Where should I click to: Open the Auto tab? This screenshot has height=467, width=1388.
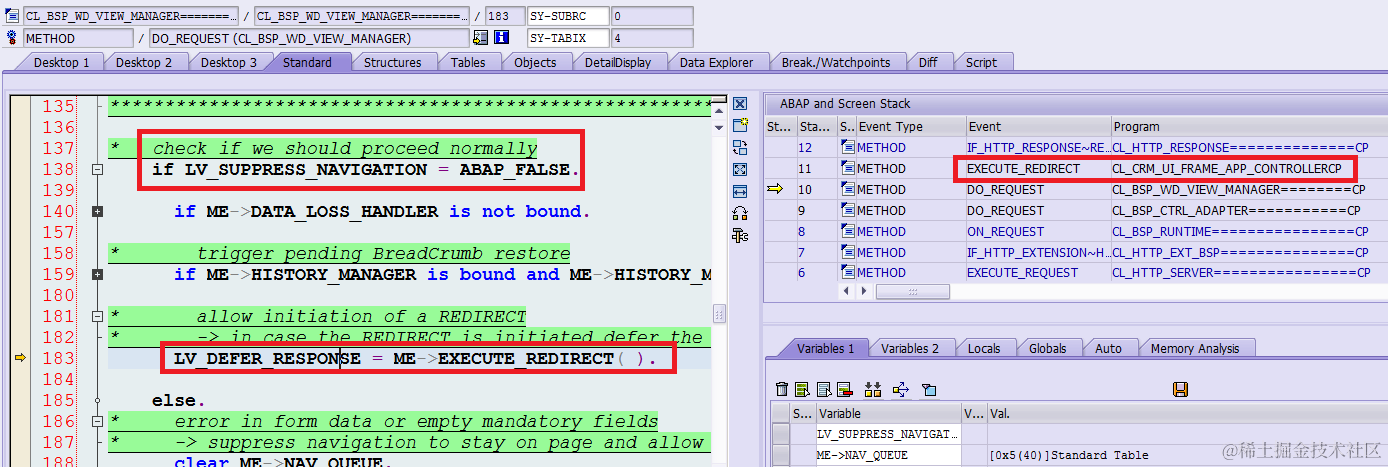coord(1108,348)
